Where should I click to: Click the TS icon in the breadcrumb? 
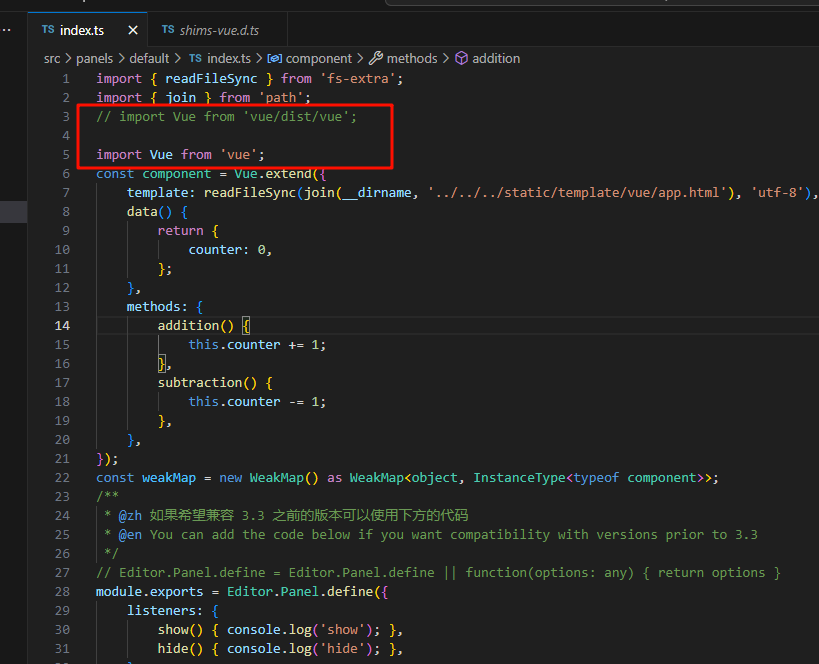pyautogui.click(x=195, y=58)
